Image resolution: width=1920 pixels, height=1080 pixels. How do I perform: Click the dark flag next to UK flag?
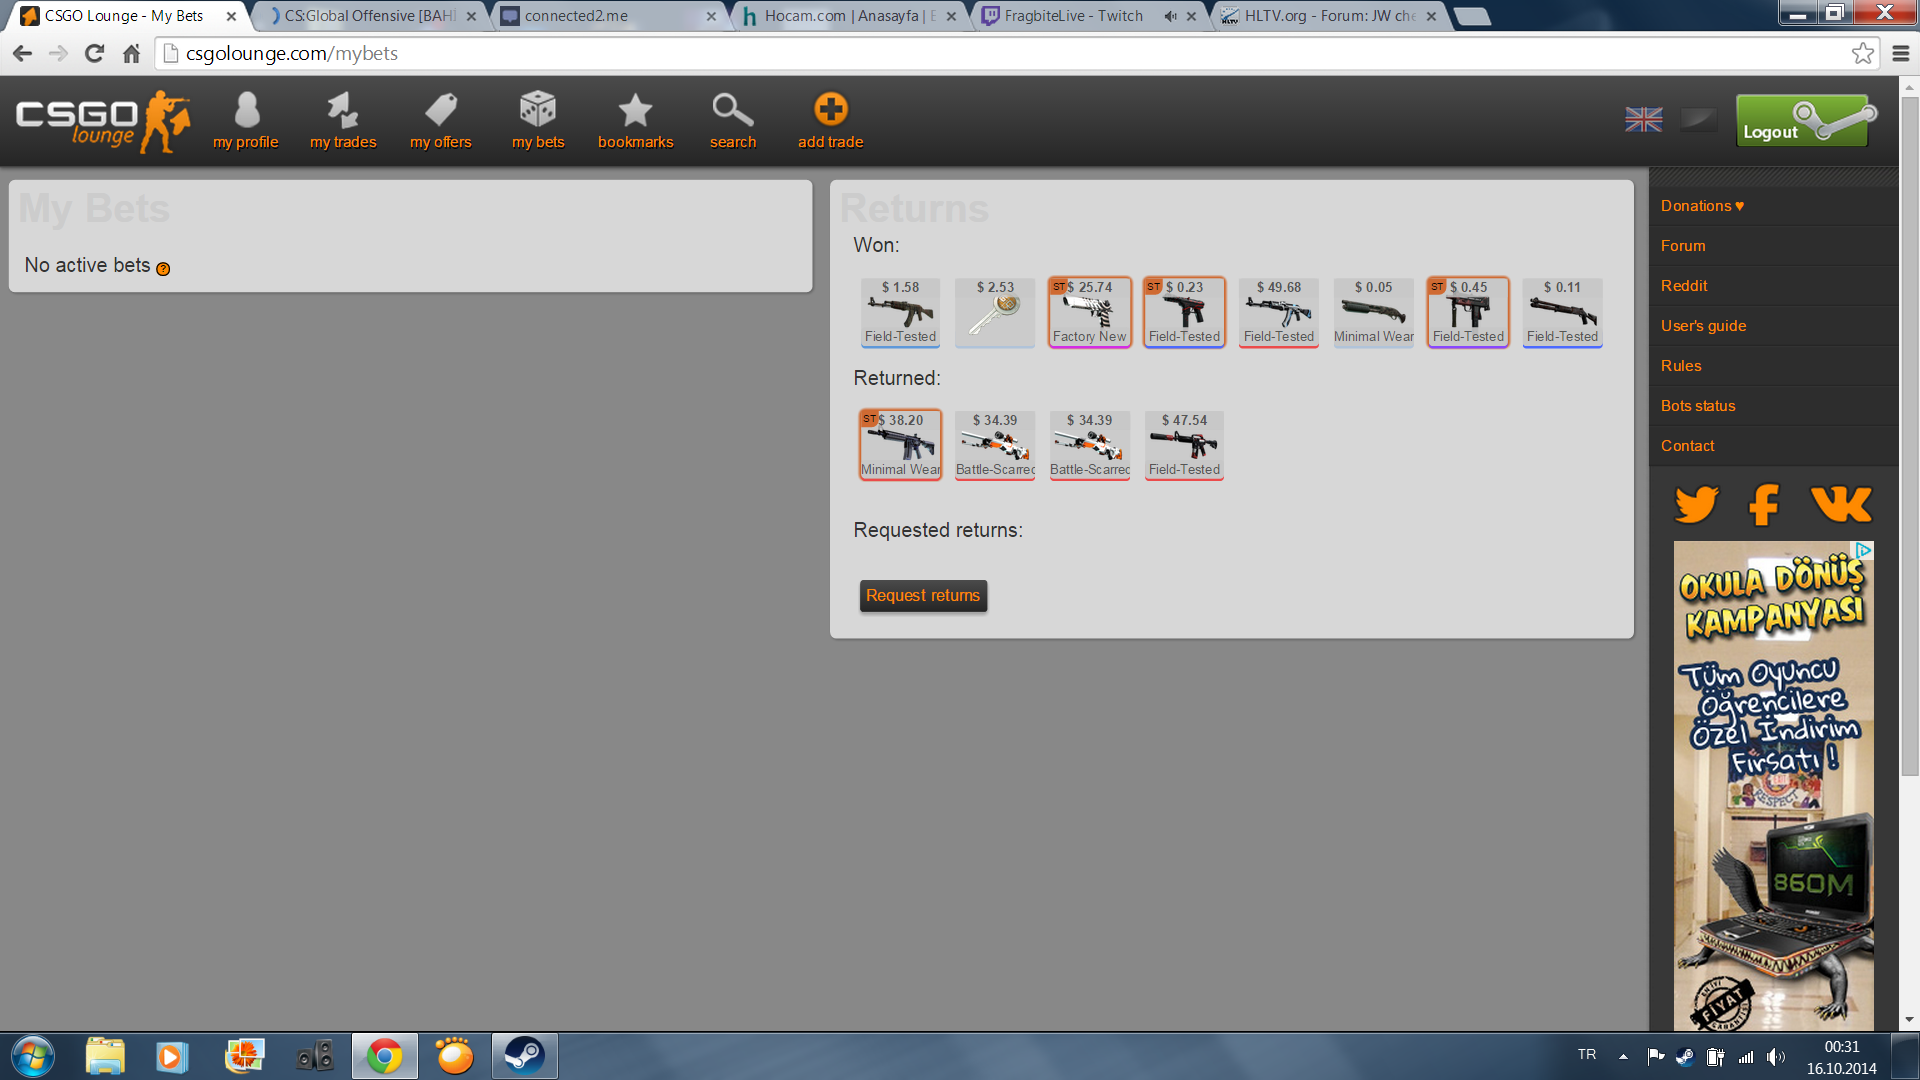[1699, 120]
